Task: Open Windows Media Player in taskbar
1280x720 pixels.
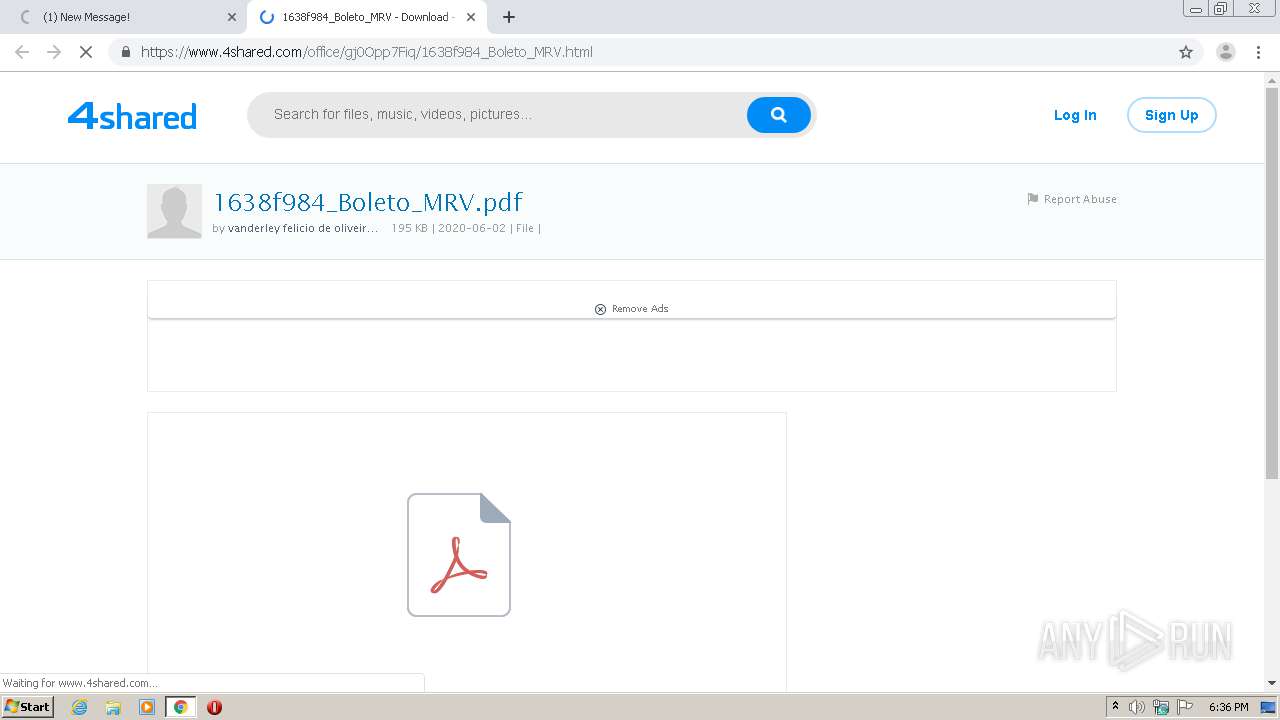Action: coord(147,707)
